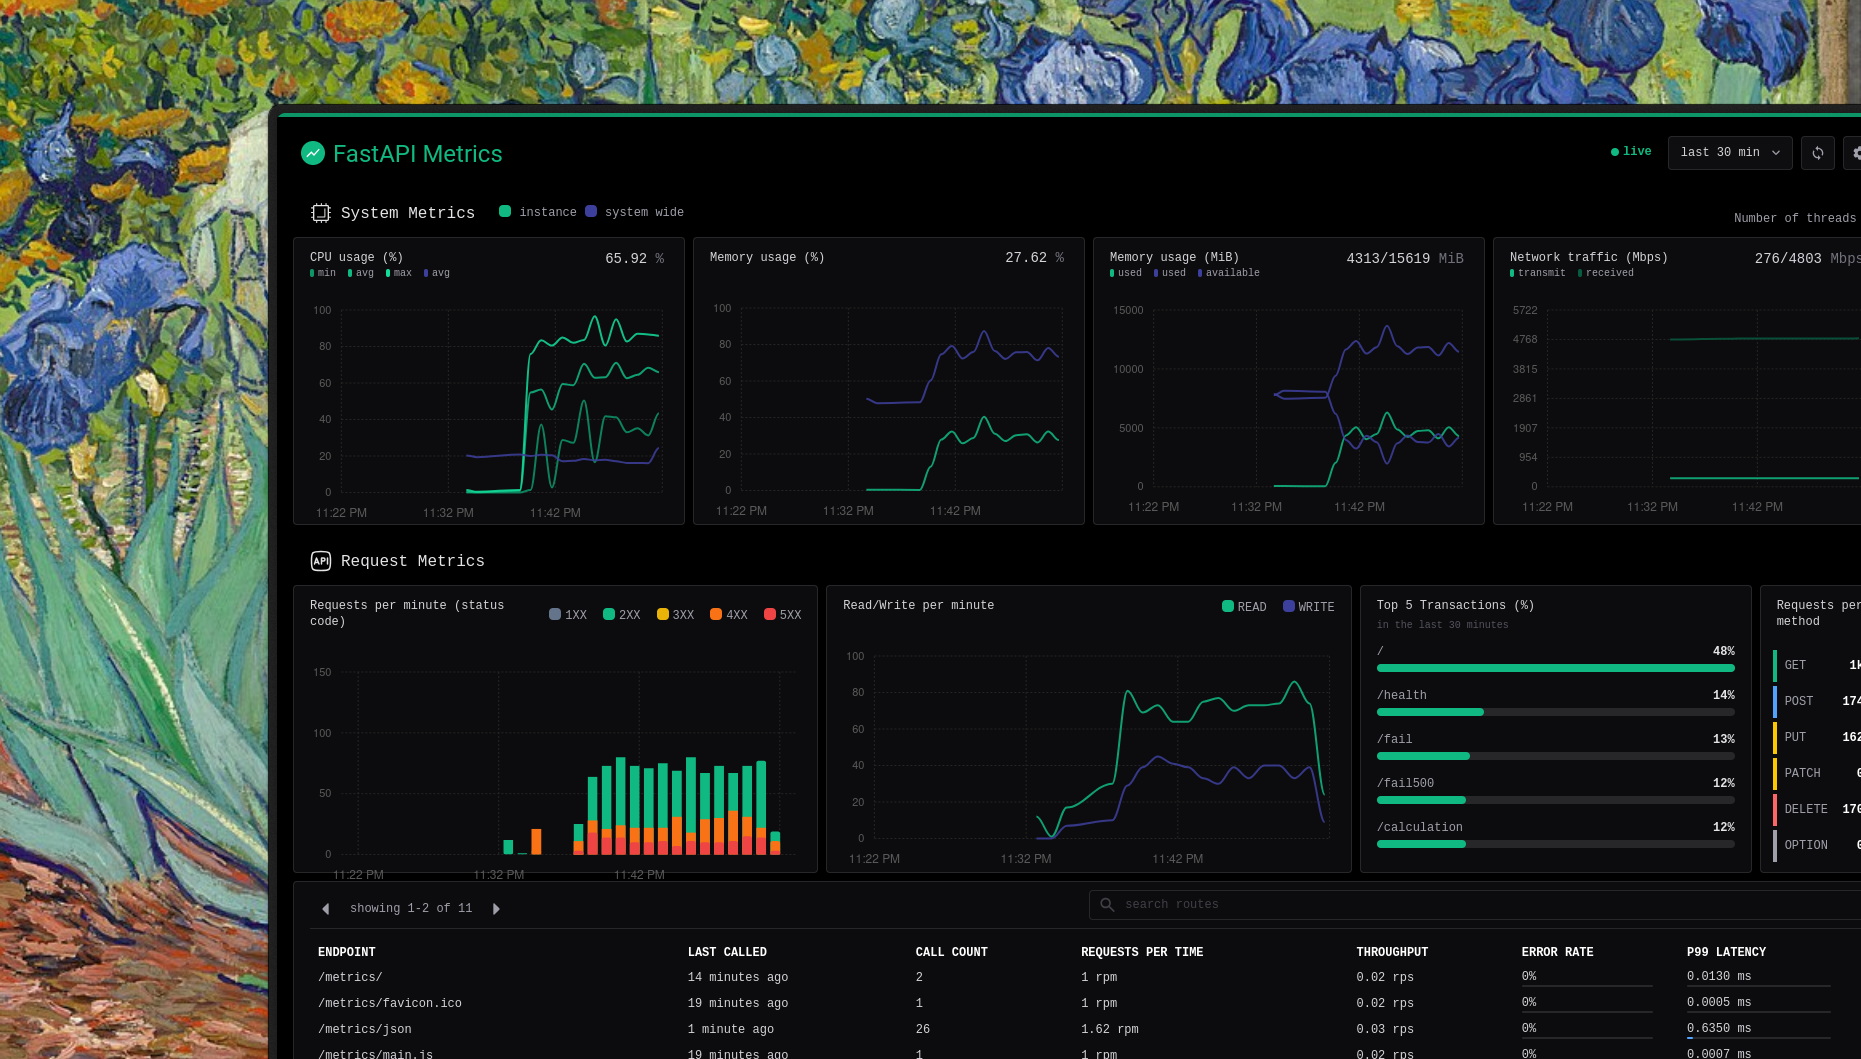Click the 4313/15619 MiB memory value
The height and width of the screenshot is (1059, 1861).
pos(1405,259)
